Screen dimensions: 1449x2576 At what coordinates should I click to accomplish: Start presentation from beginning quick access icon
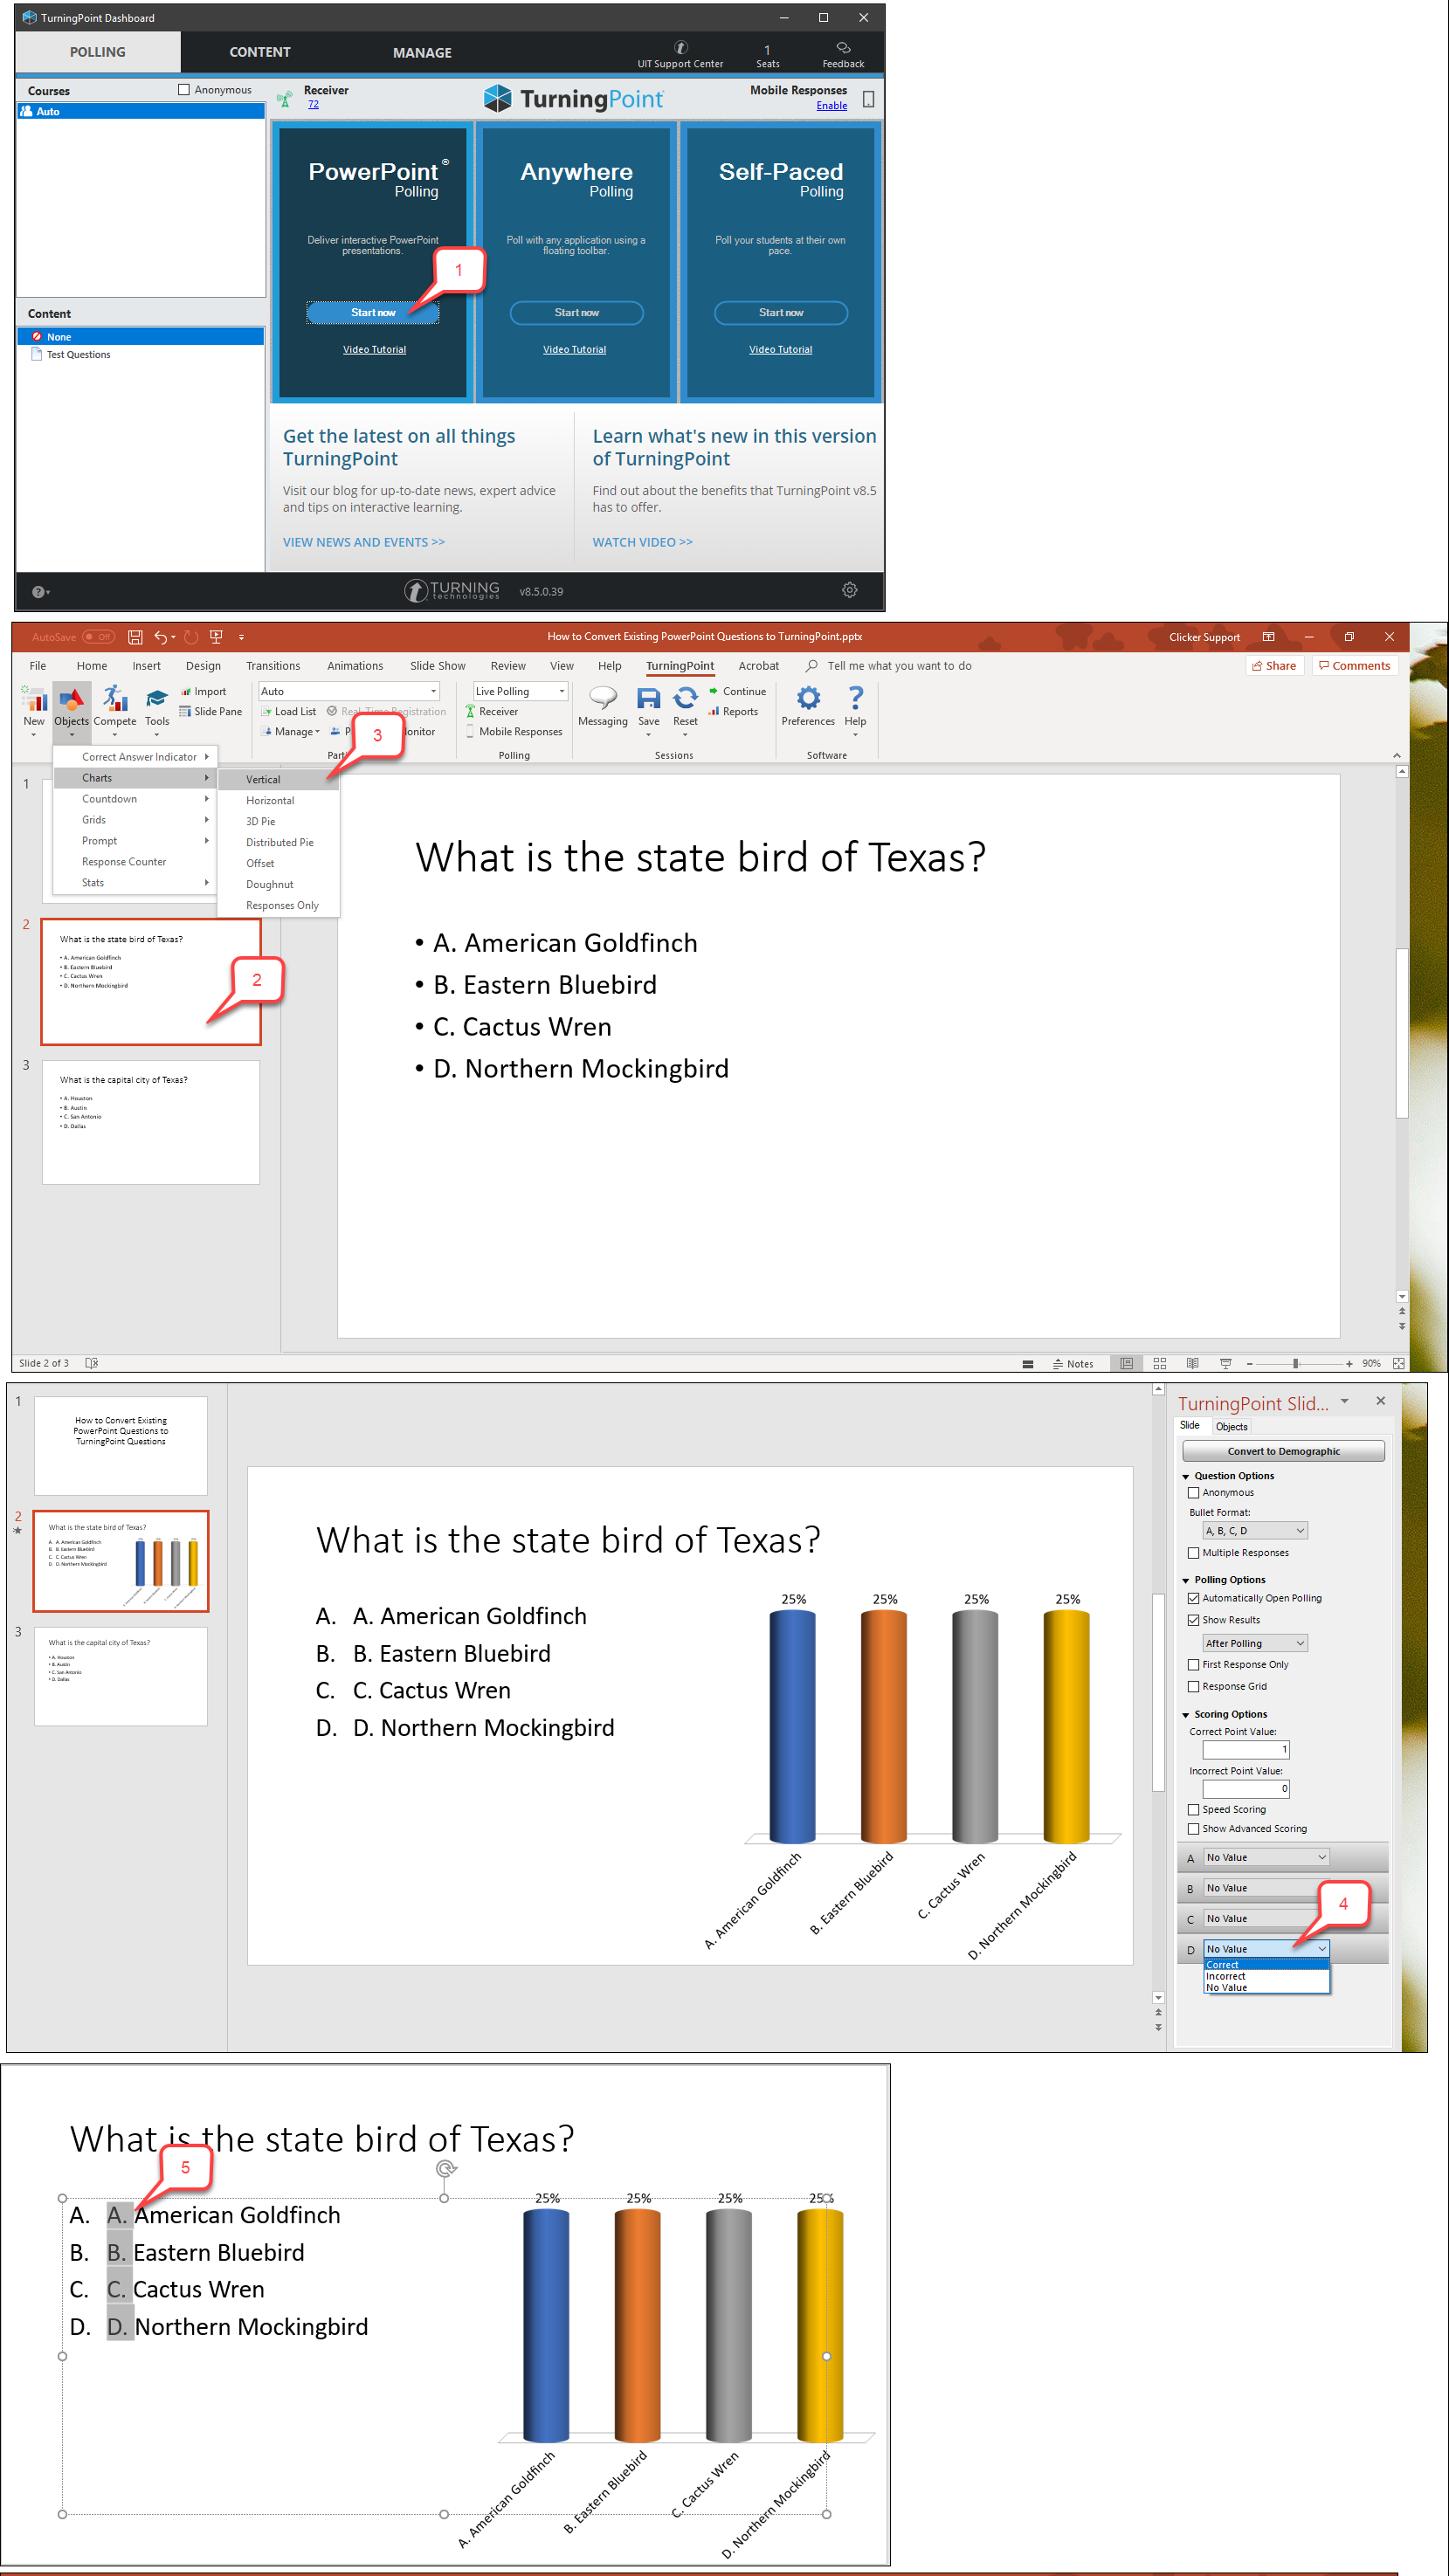pyautogui.click(x=215, y=637)
